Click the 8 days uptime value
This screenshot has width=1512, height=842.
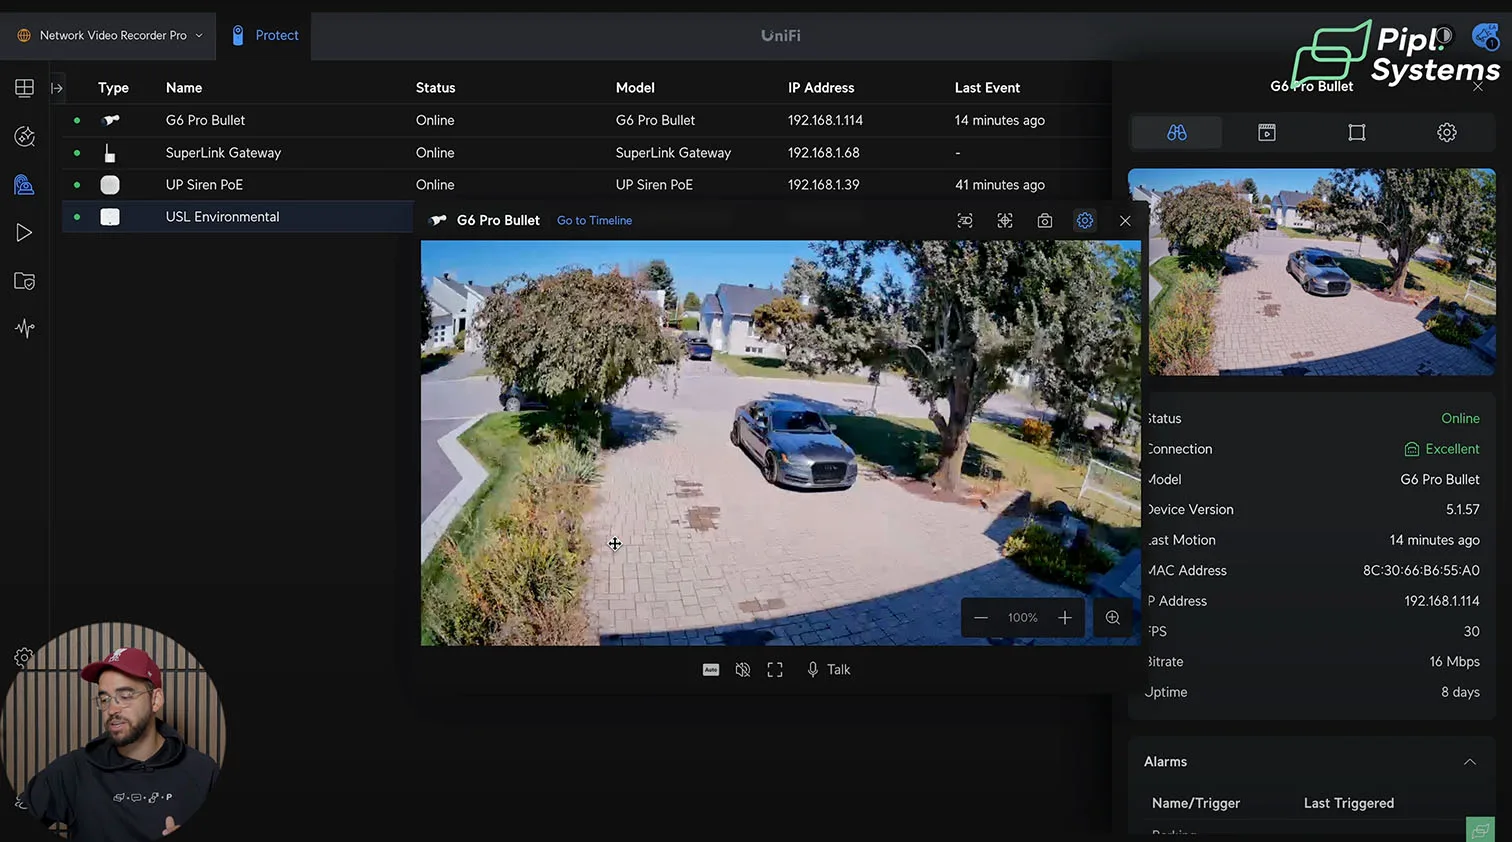1460,692
